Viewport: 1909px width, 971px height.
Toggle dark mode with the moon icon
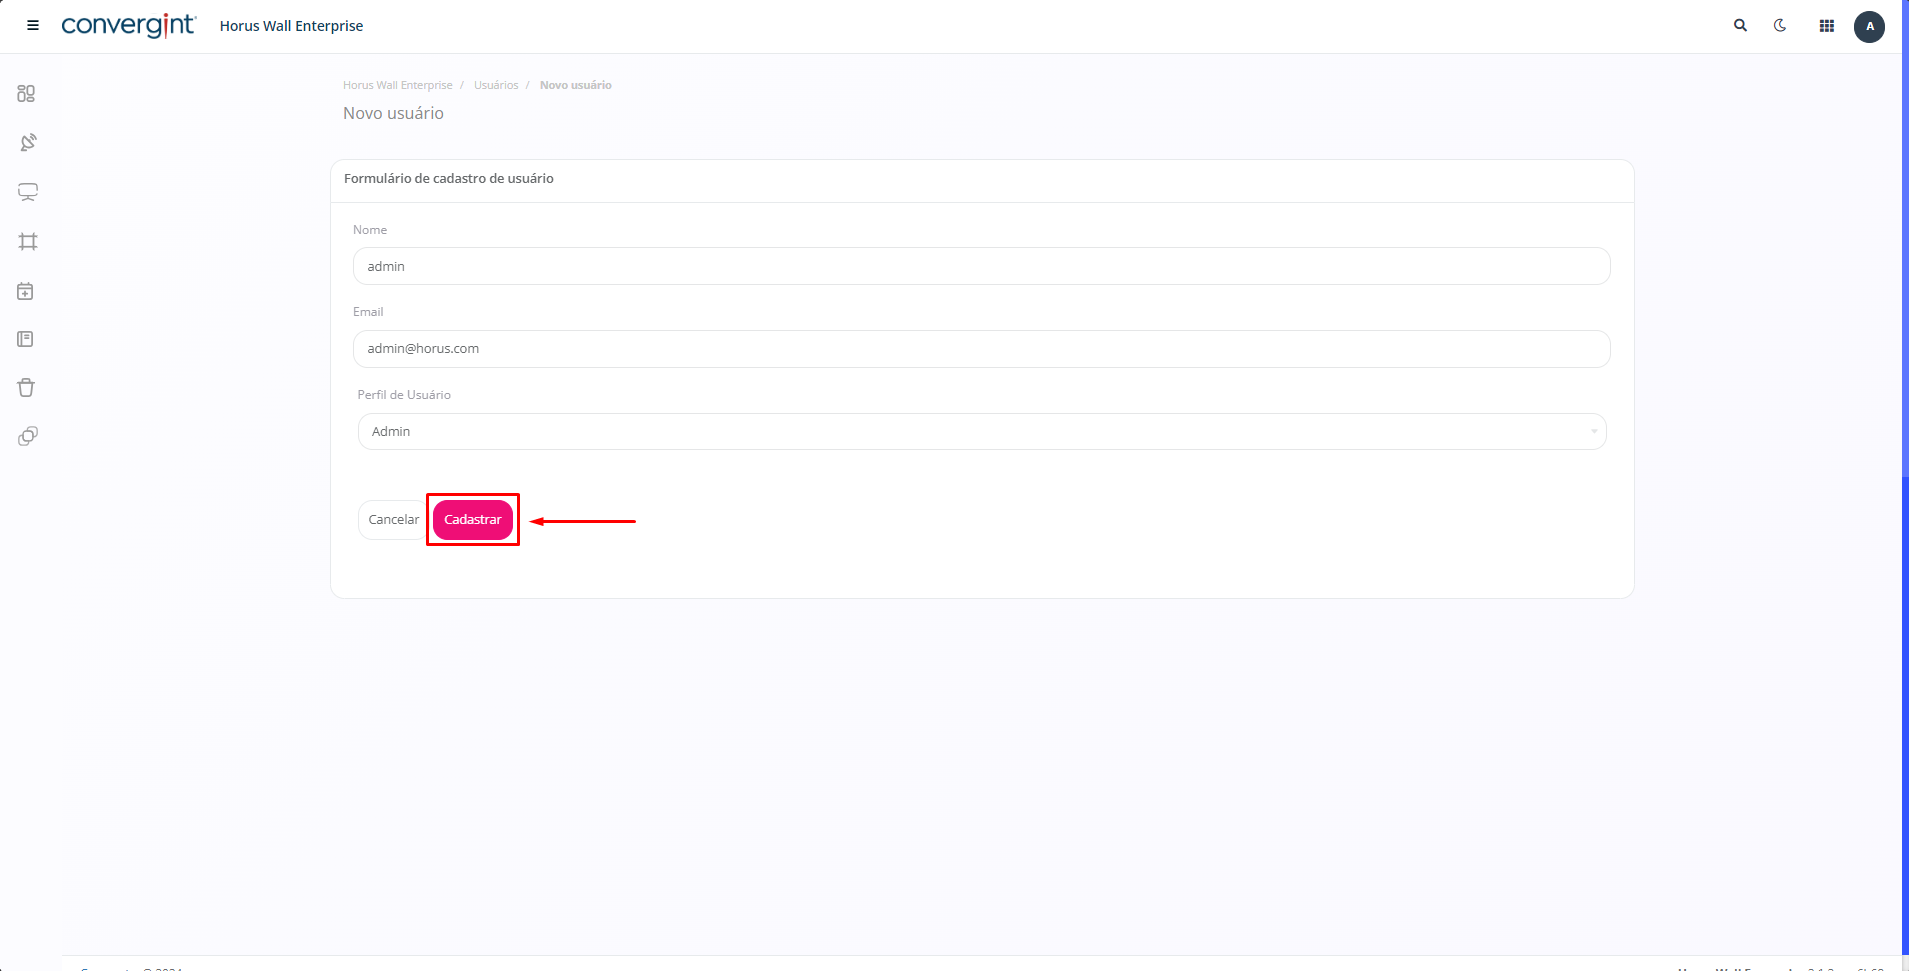point(1781,25)
